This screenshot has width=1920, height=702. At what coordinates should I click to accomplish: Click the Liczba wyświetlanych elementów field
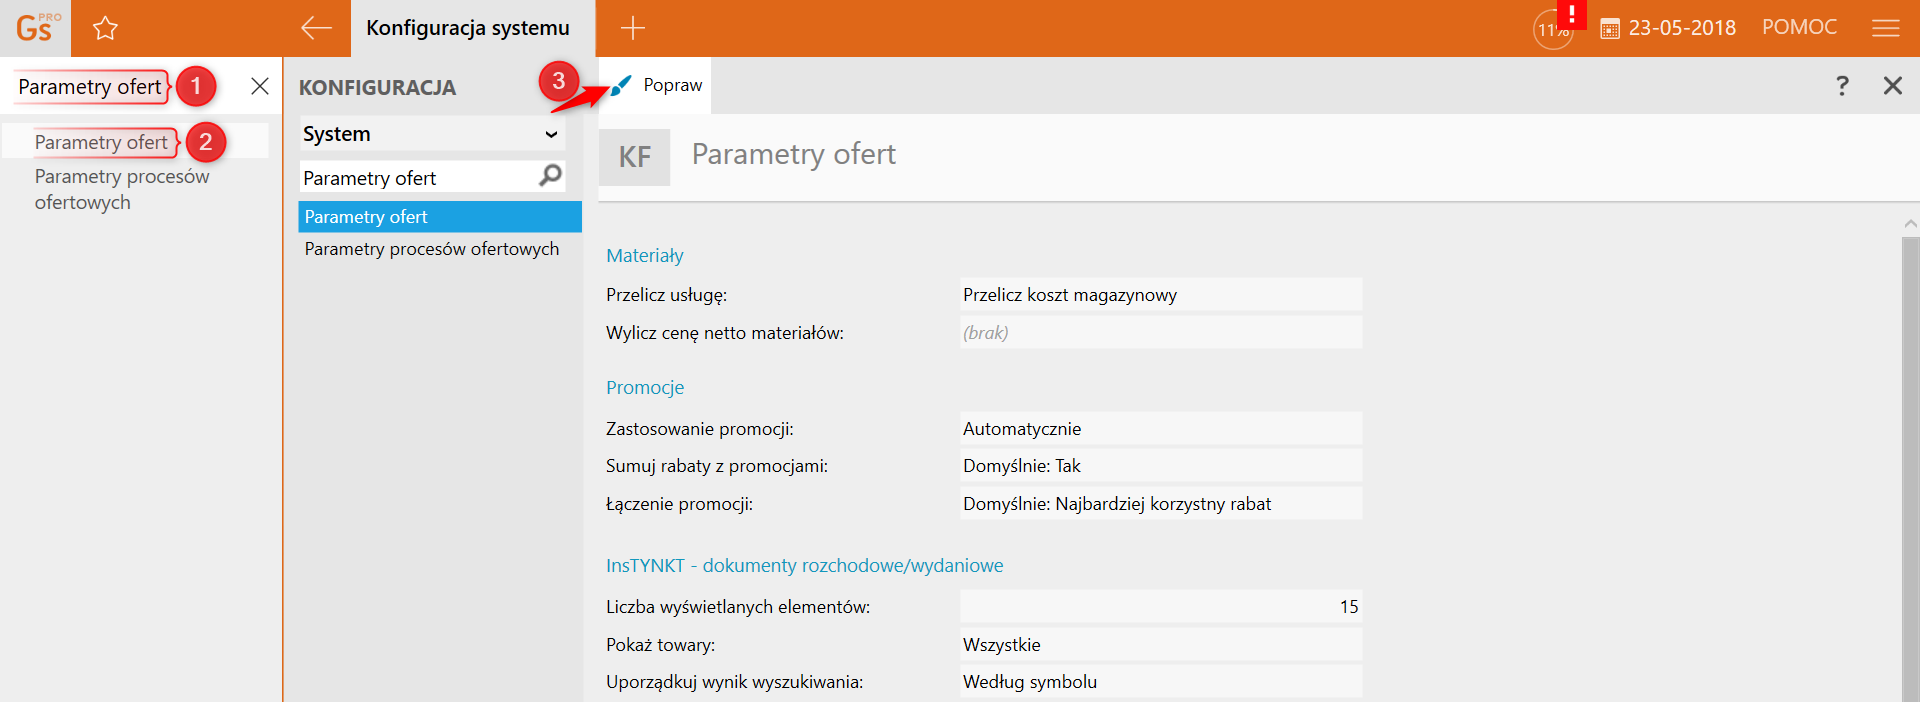point(1160,607)
